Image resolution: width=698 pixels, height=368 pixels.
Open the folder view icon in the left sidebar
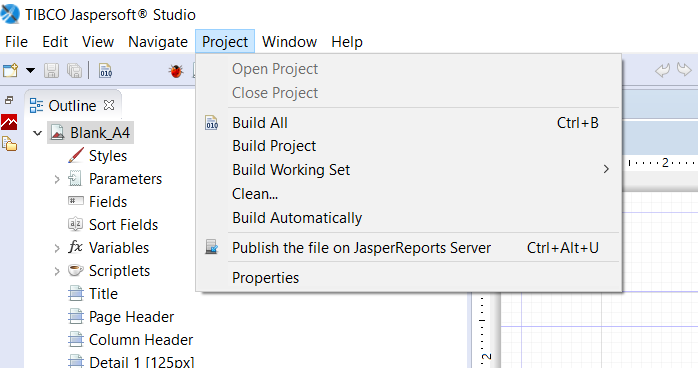click(x=9, y=144)
